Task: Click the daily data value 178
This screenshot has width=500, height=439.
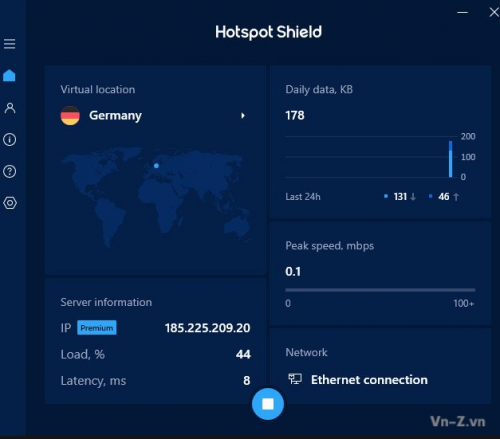Action: (295, 115)
